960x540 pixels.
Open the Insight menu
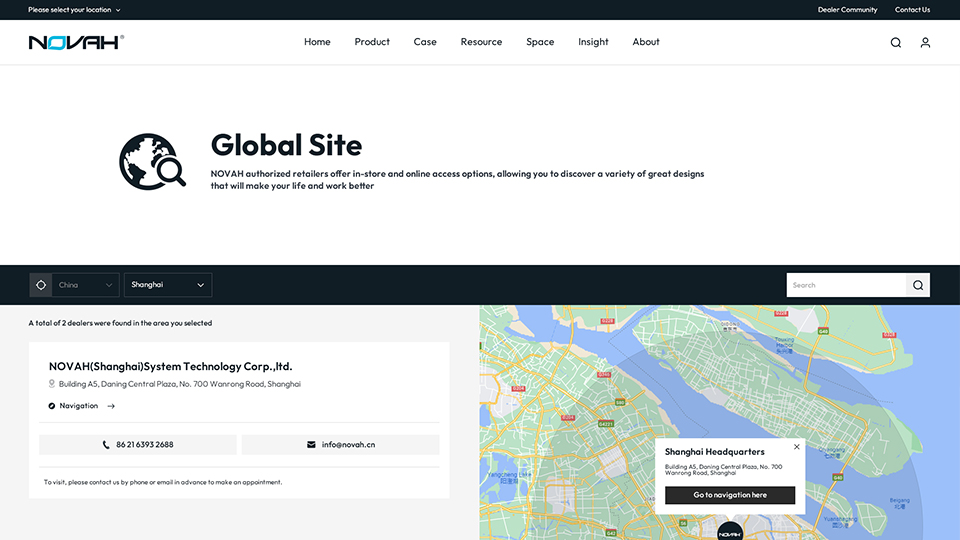[x=593, y=42]
